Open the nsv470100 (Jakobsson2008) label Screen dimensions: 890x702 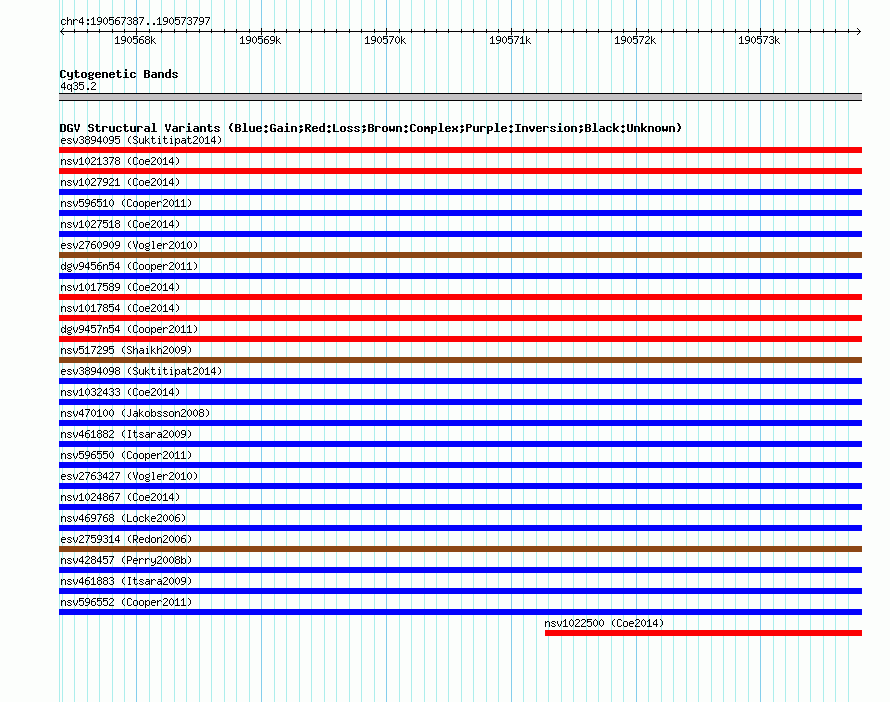tap(135, 413)
